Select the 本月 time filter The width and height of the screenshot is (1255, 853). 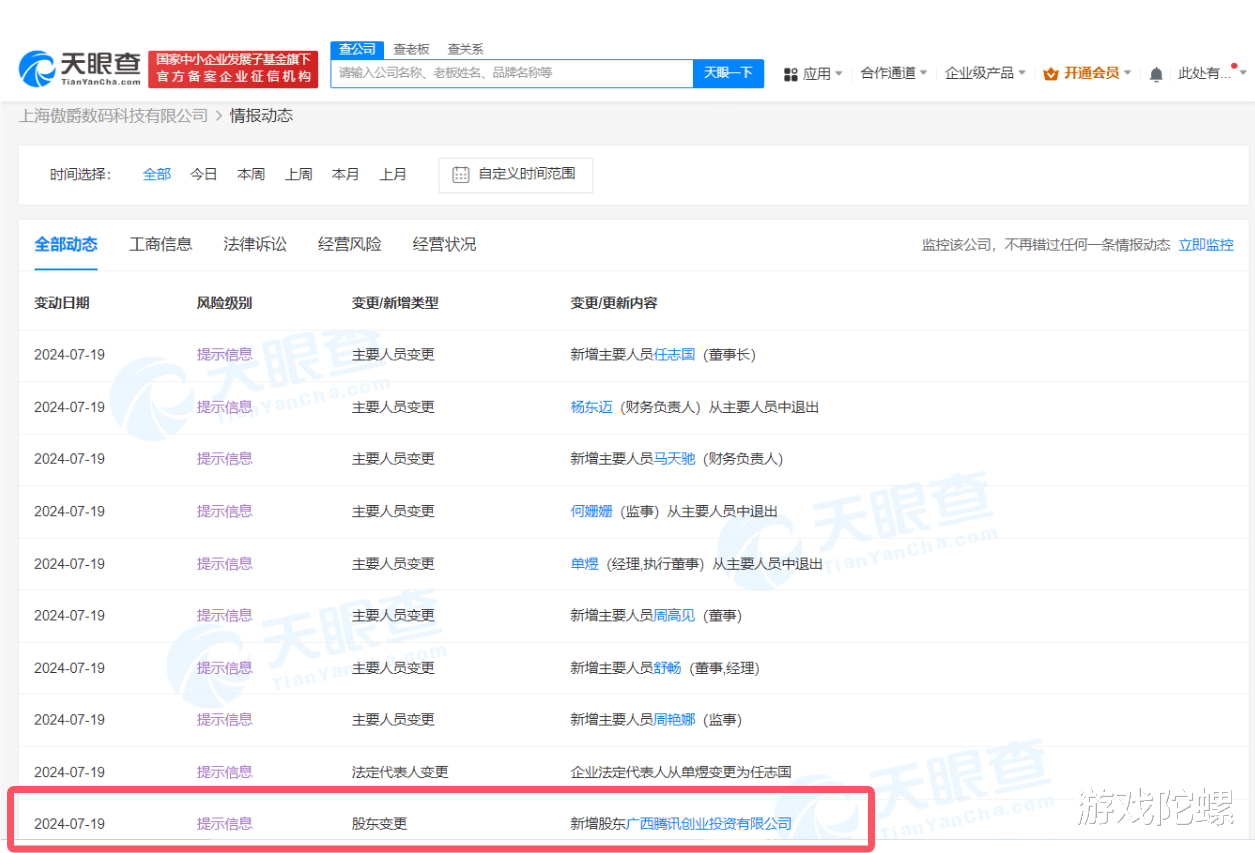point(345,174)
